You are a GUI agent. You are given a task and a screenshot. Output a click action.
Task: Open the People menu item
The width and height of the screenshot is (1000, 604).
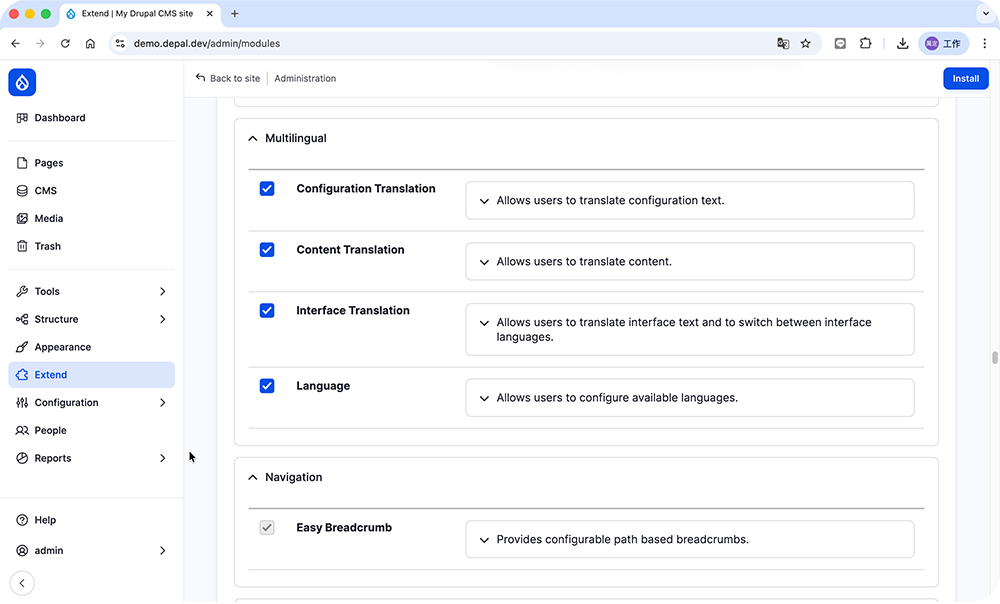click(50, 430)
